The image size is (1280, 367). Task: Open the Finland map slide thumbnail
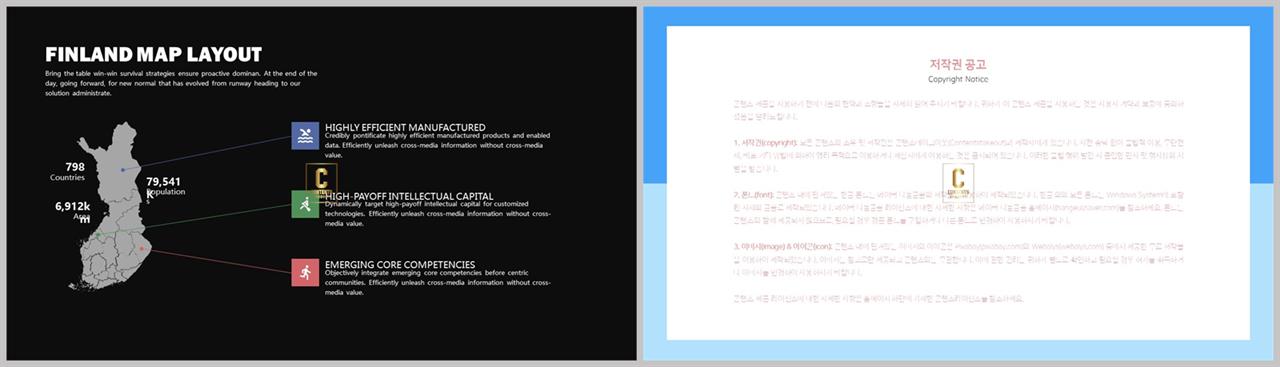tap(319, 183)
